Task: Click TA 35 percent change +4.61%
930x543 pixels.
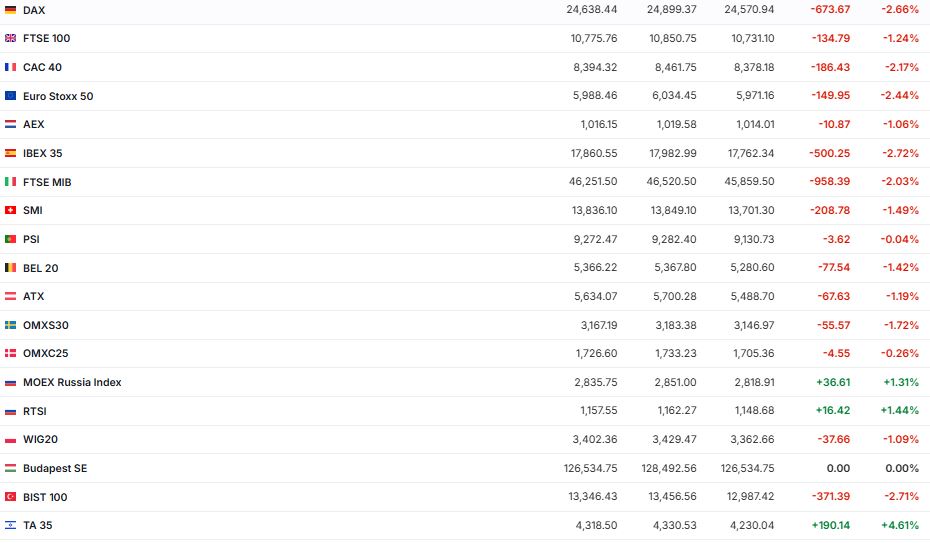Action: pos(900,525)
